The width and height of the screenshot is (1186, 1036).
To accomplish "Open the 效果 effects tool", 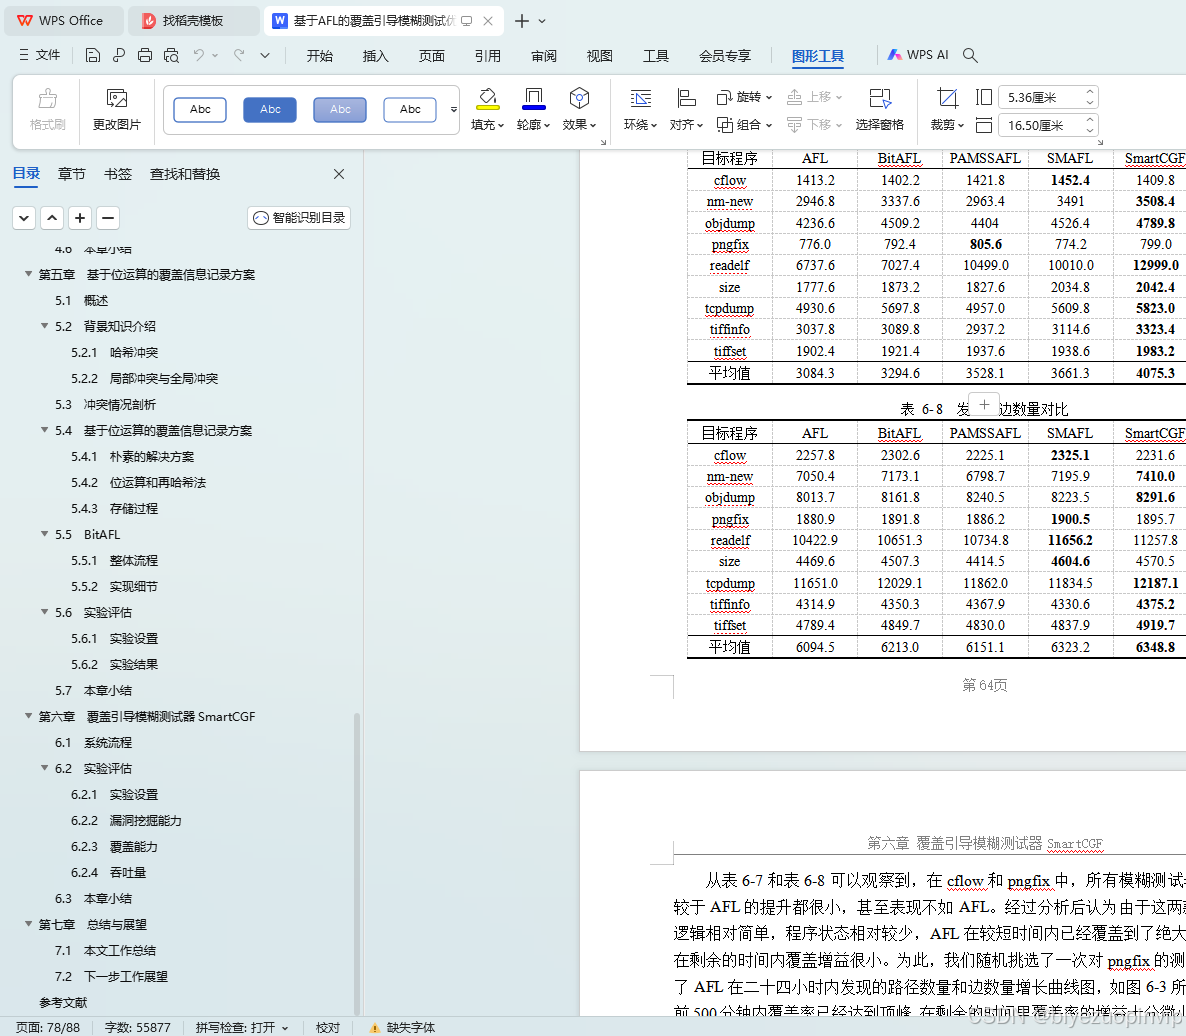I will pyautogui.click(x=580, y=100).
